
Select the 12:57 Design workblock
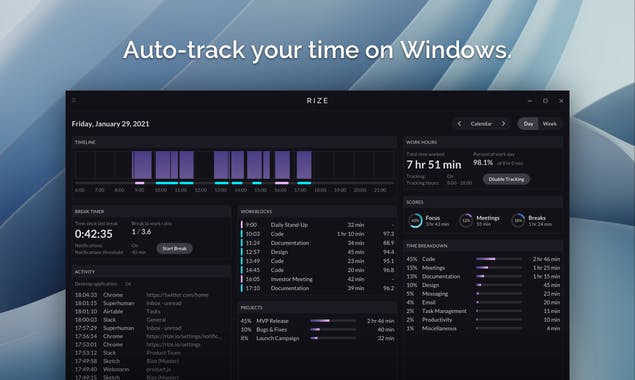pos(318,252)
